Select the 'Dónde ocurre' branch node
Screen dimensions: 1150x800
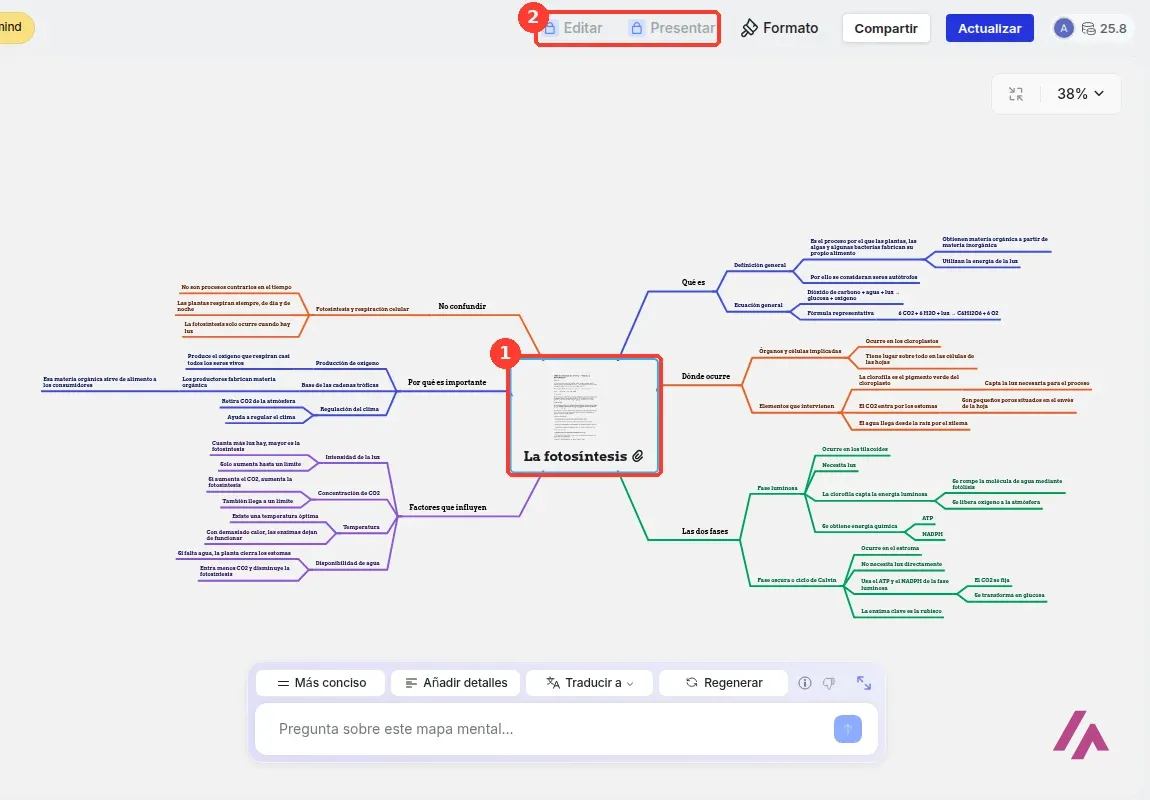click(706, 376)
